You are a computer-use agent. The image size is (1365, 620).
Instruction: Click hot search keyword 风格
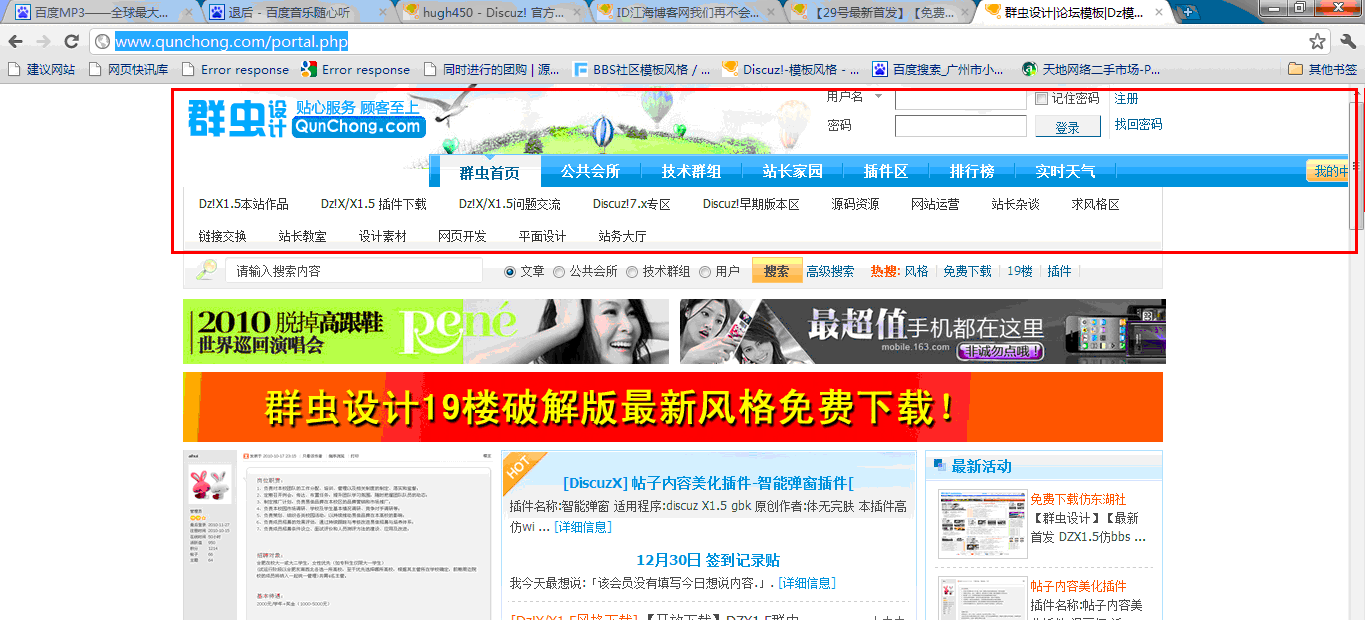[916, 271]
